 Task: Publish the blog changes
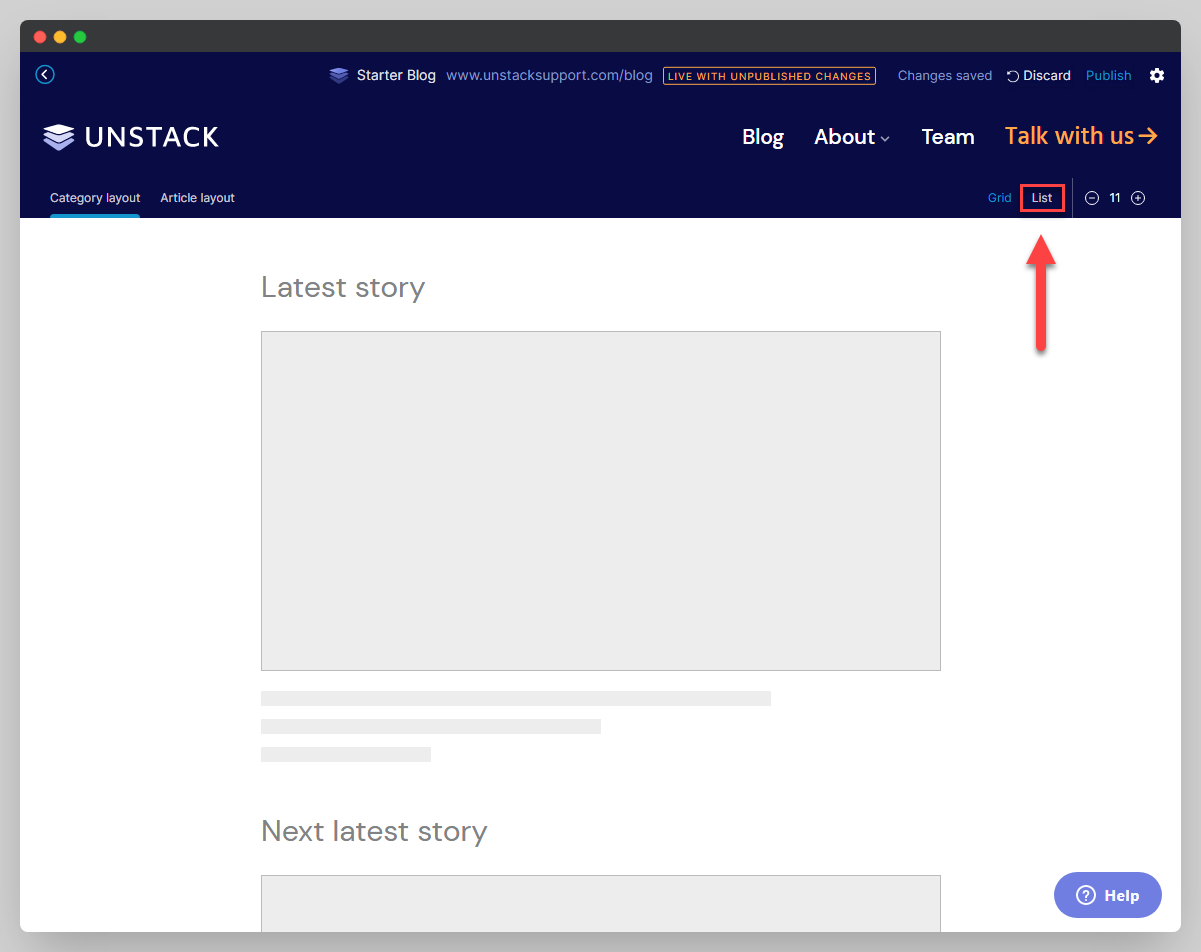tap(1108, 76)
